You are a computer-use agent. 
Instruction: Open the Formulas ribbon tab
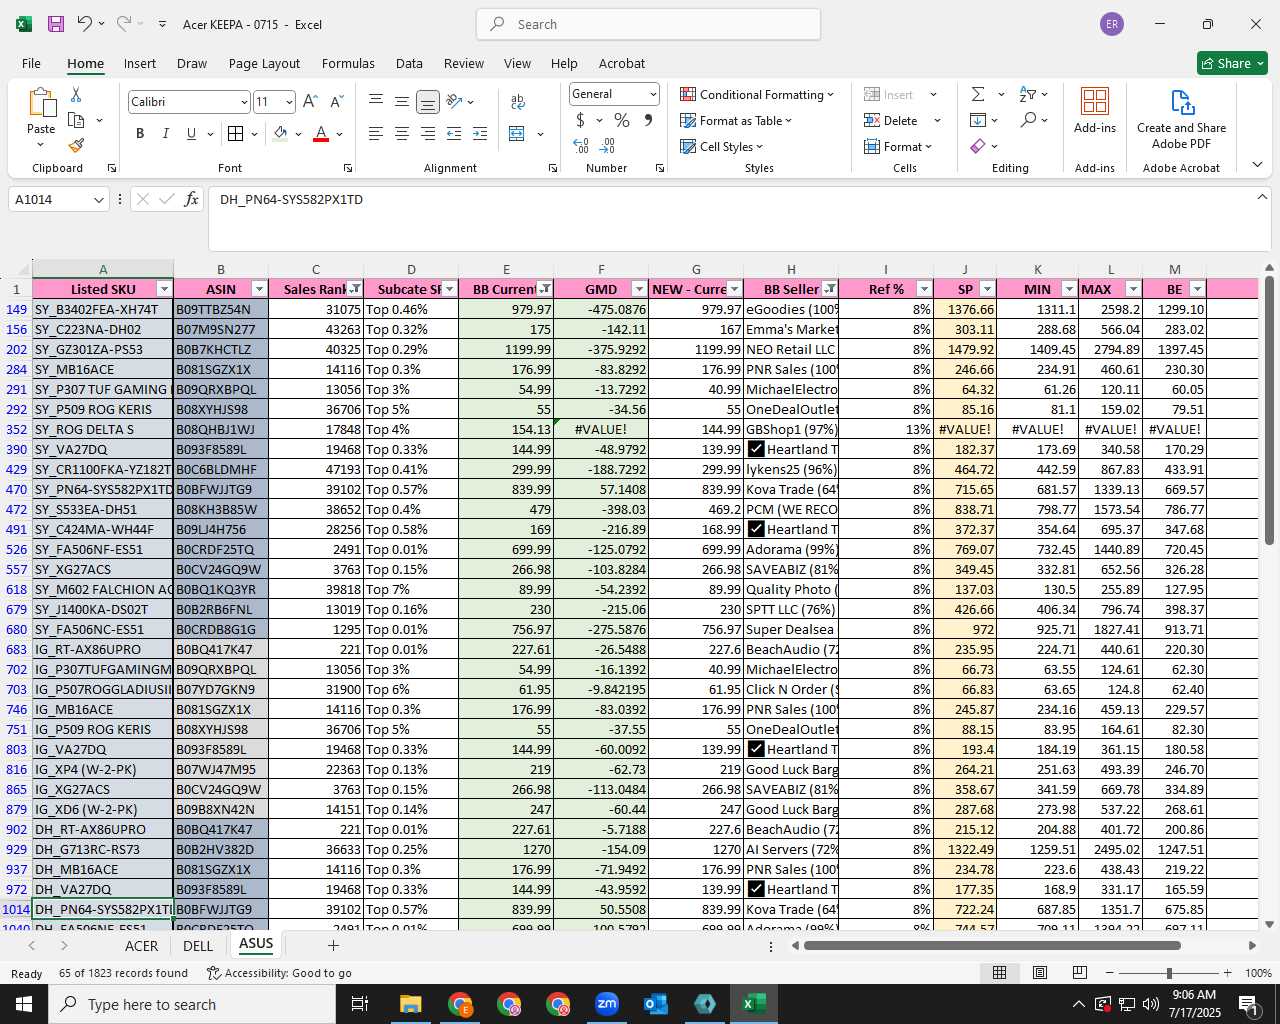click(x=348, y=63)
